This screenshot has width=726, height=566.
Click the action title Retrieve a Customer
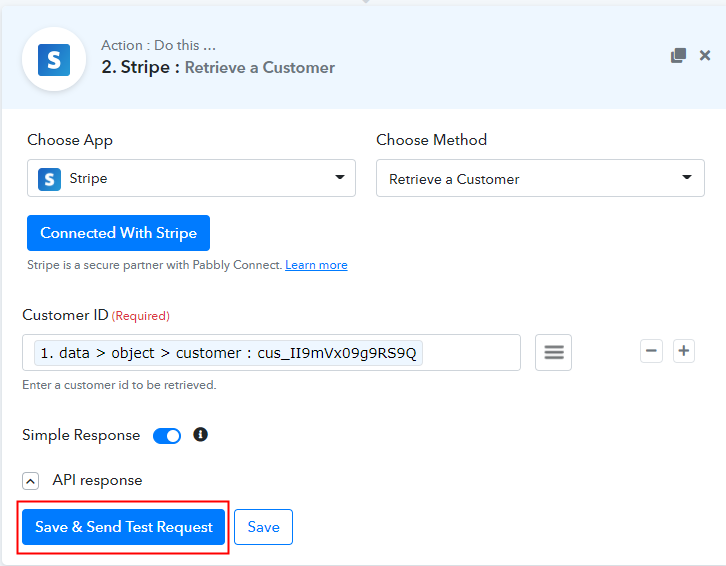(260, 68)
